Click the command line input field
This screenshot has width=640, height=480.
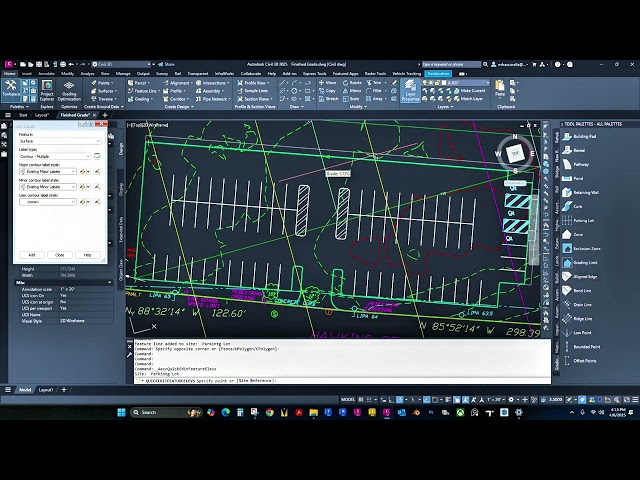click(342, 380)
